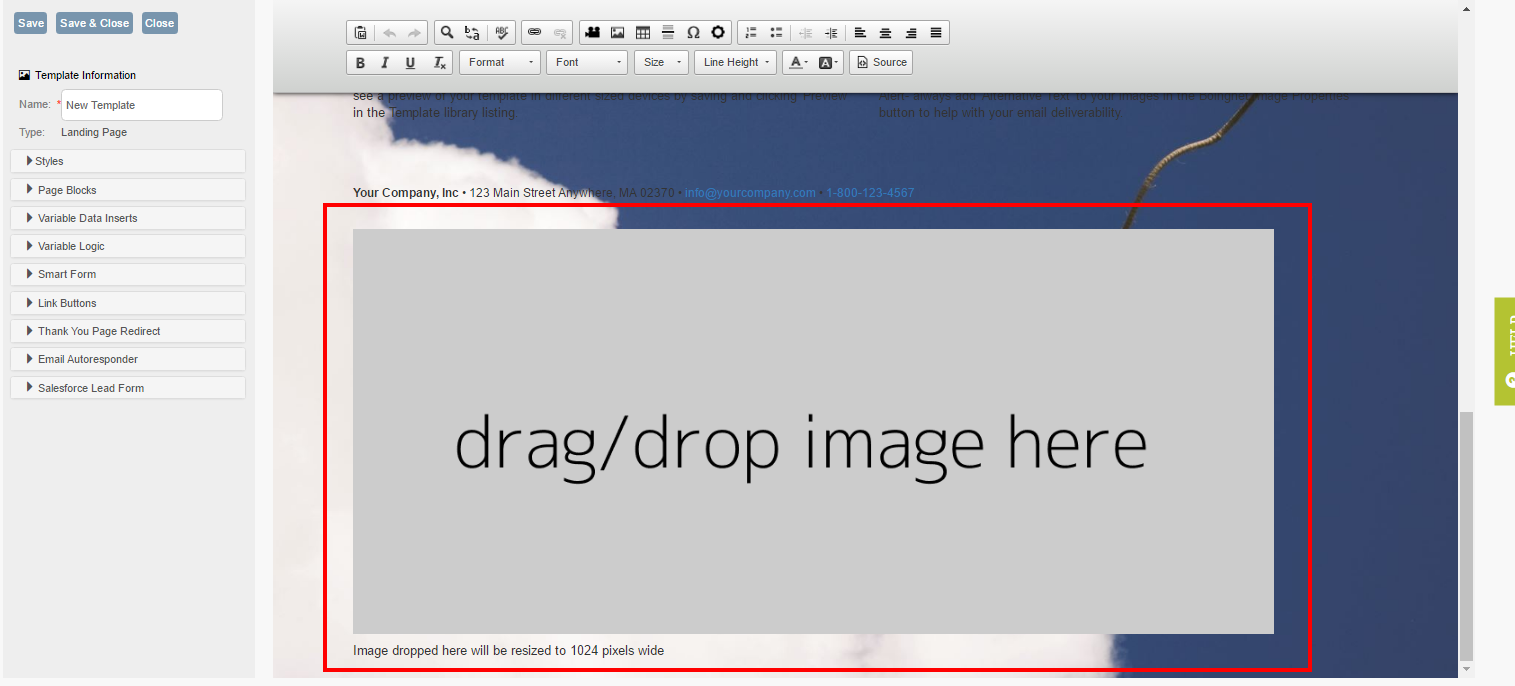
Task: Click the Template Information heading
Action: pyautogui.click(x=85, y=75)
